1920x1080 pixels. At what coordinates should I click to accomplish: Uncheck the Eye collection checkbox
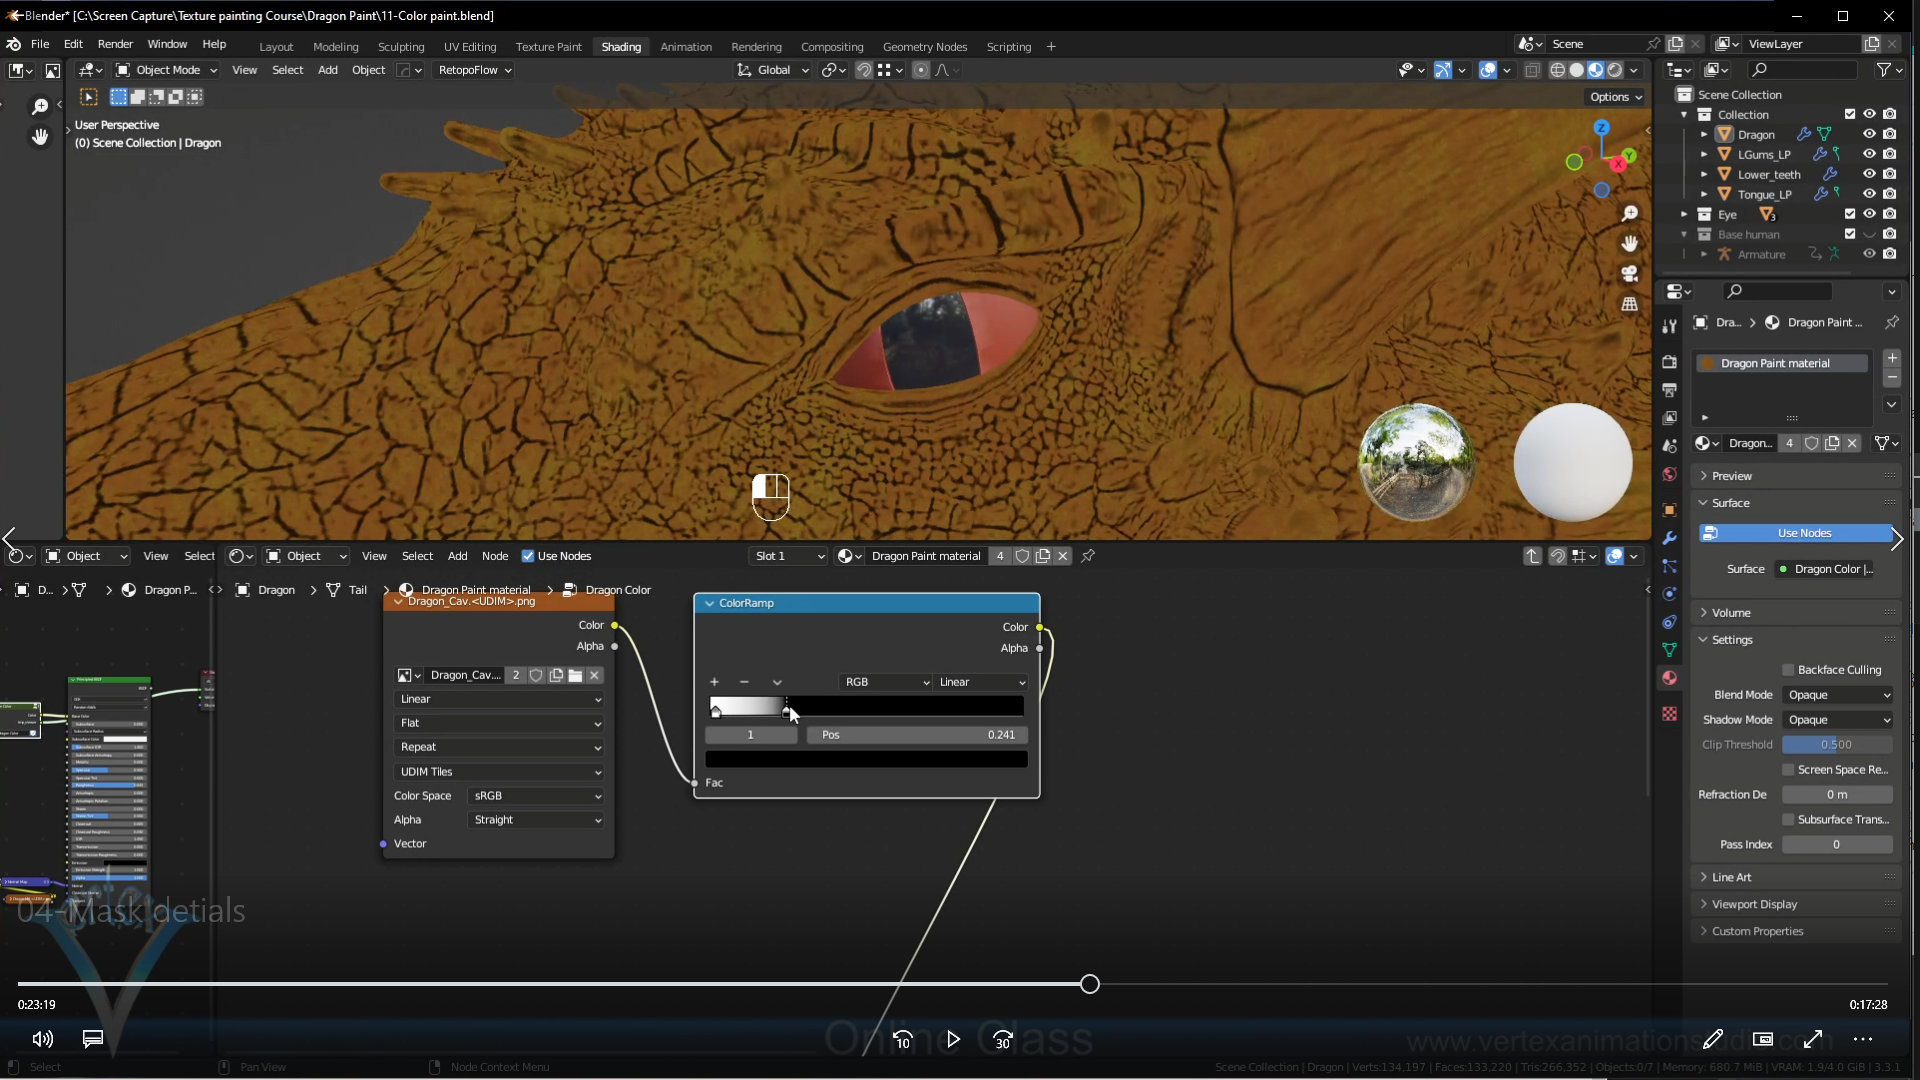click(x=1850, y=214)
